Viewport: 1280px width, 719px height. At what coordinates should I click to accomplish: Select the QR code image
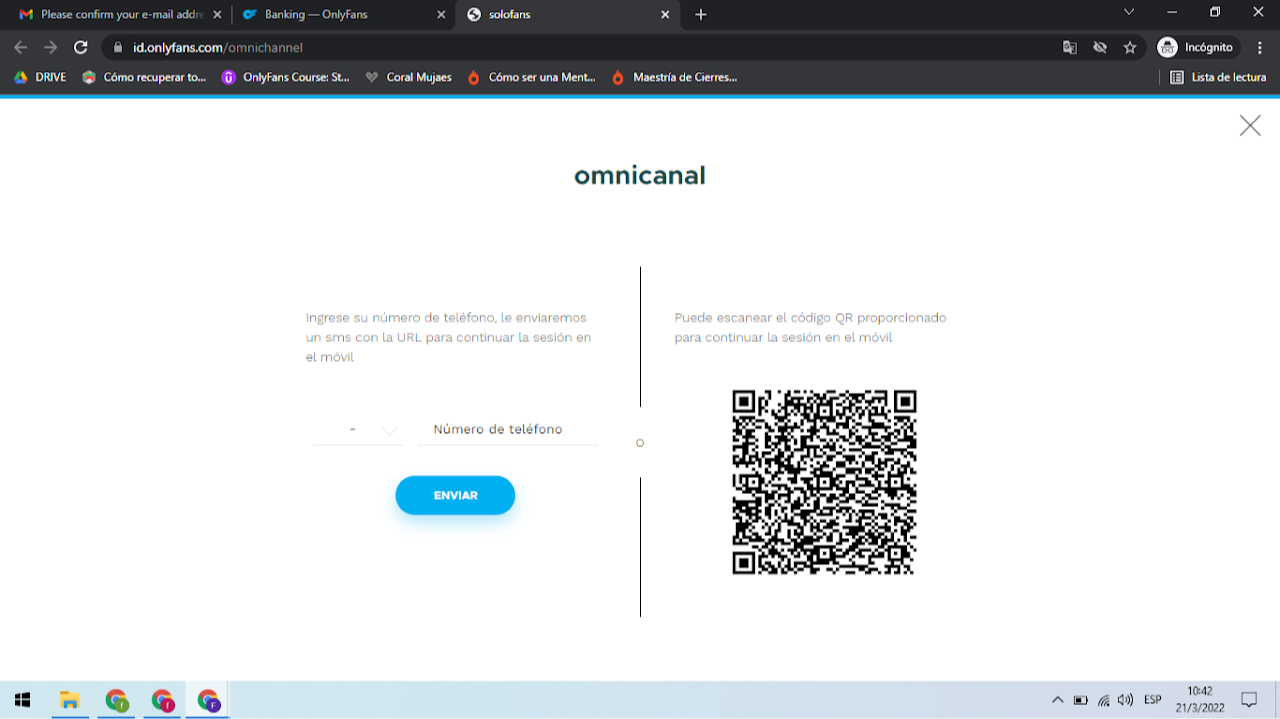tap(824, 482)
